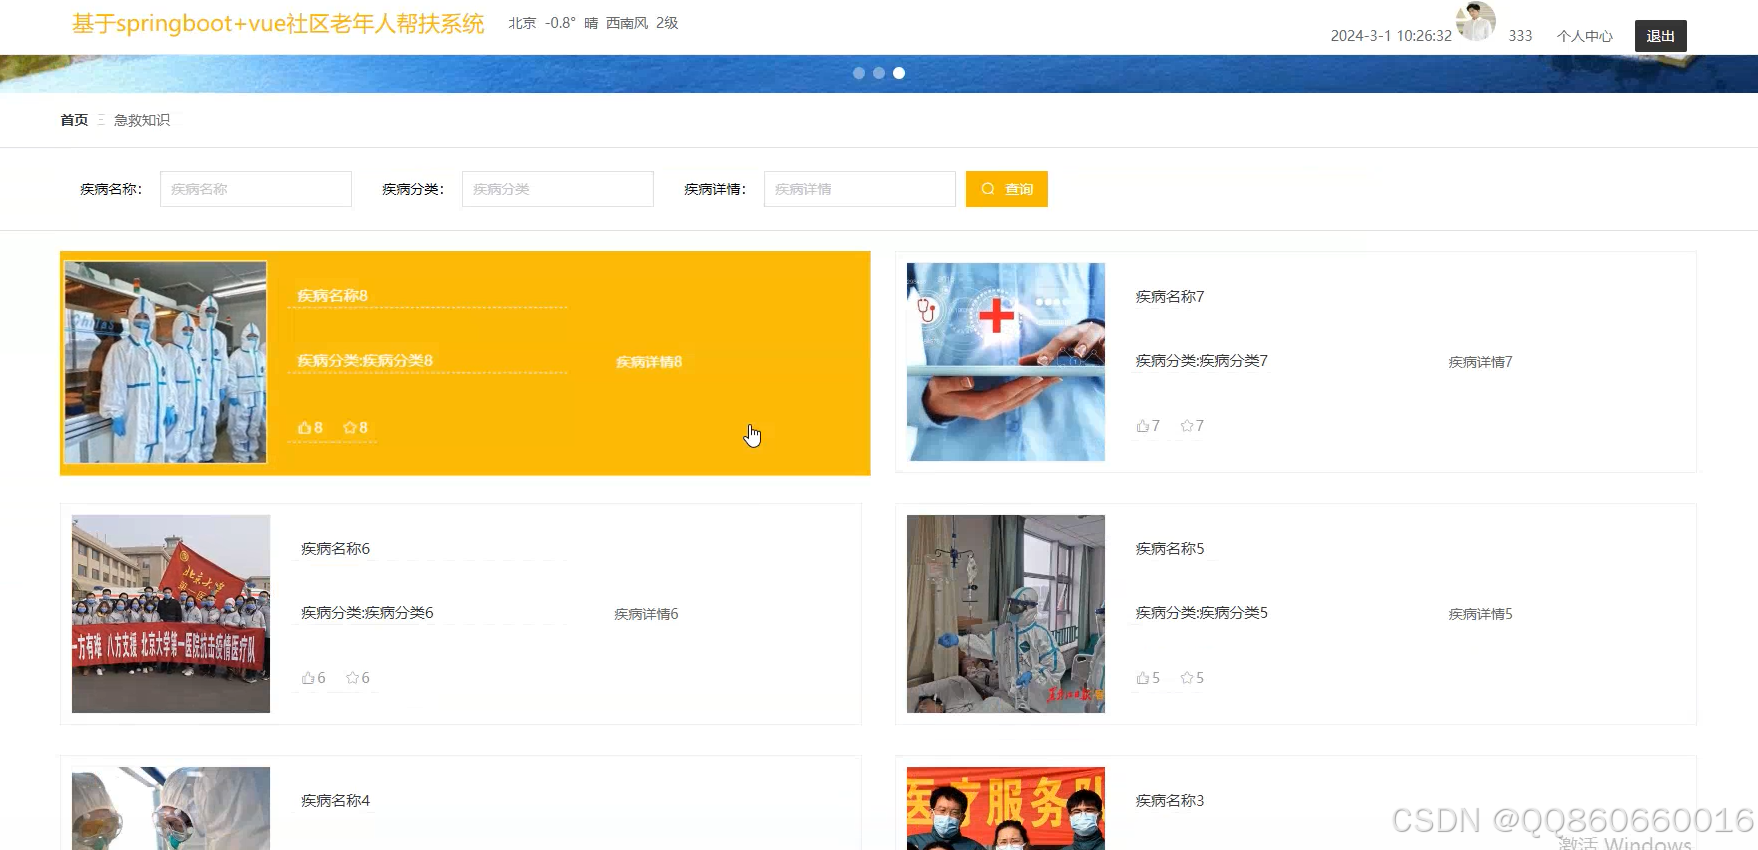The image size is (1758, 850).
Task: Click the title text 疾病名称3
Action: [x=1170, y=801]
